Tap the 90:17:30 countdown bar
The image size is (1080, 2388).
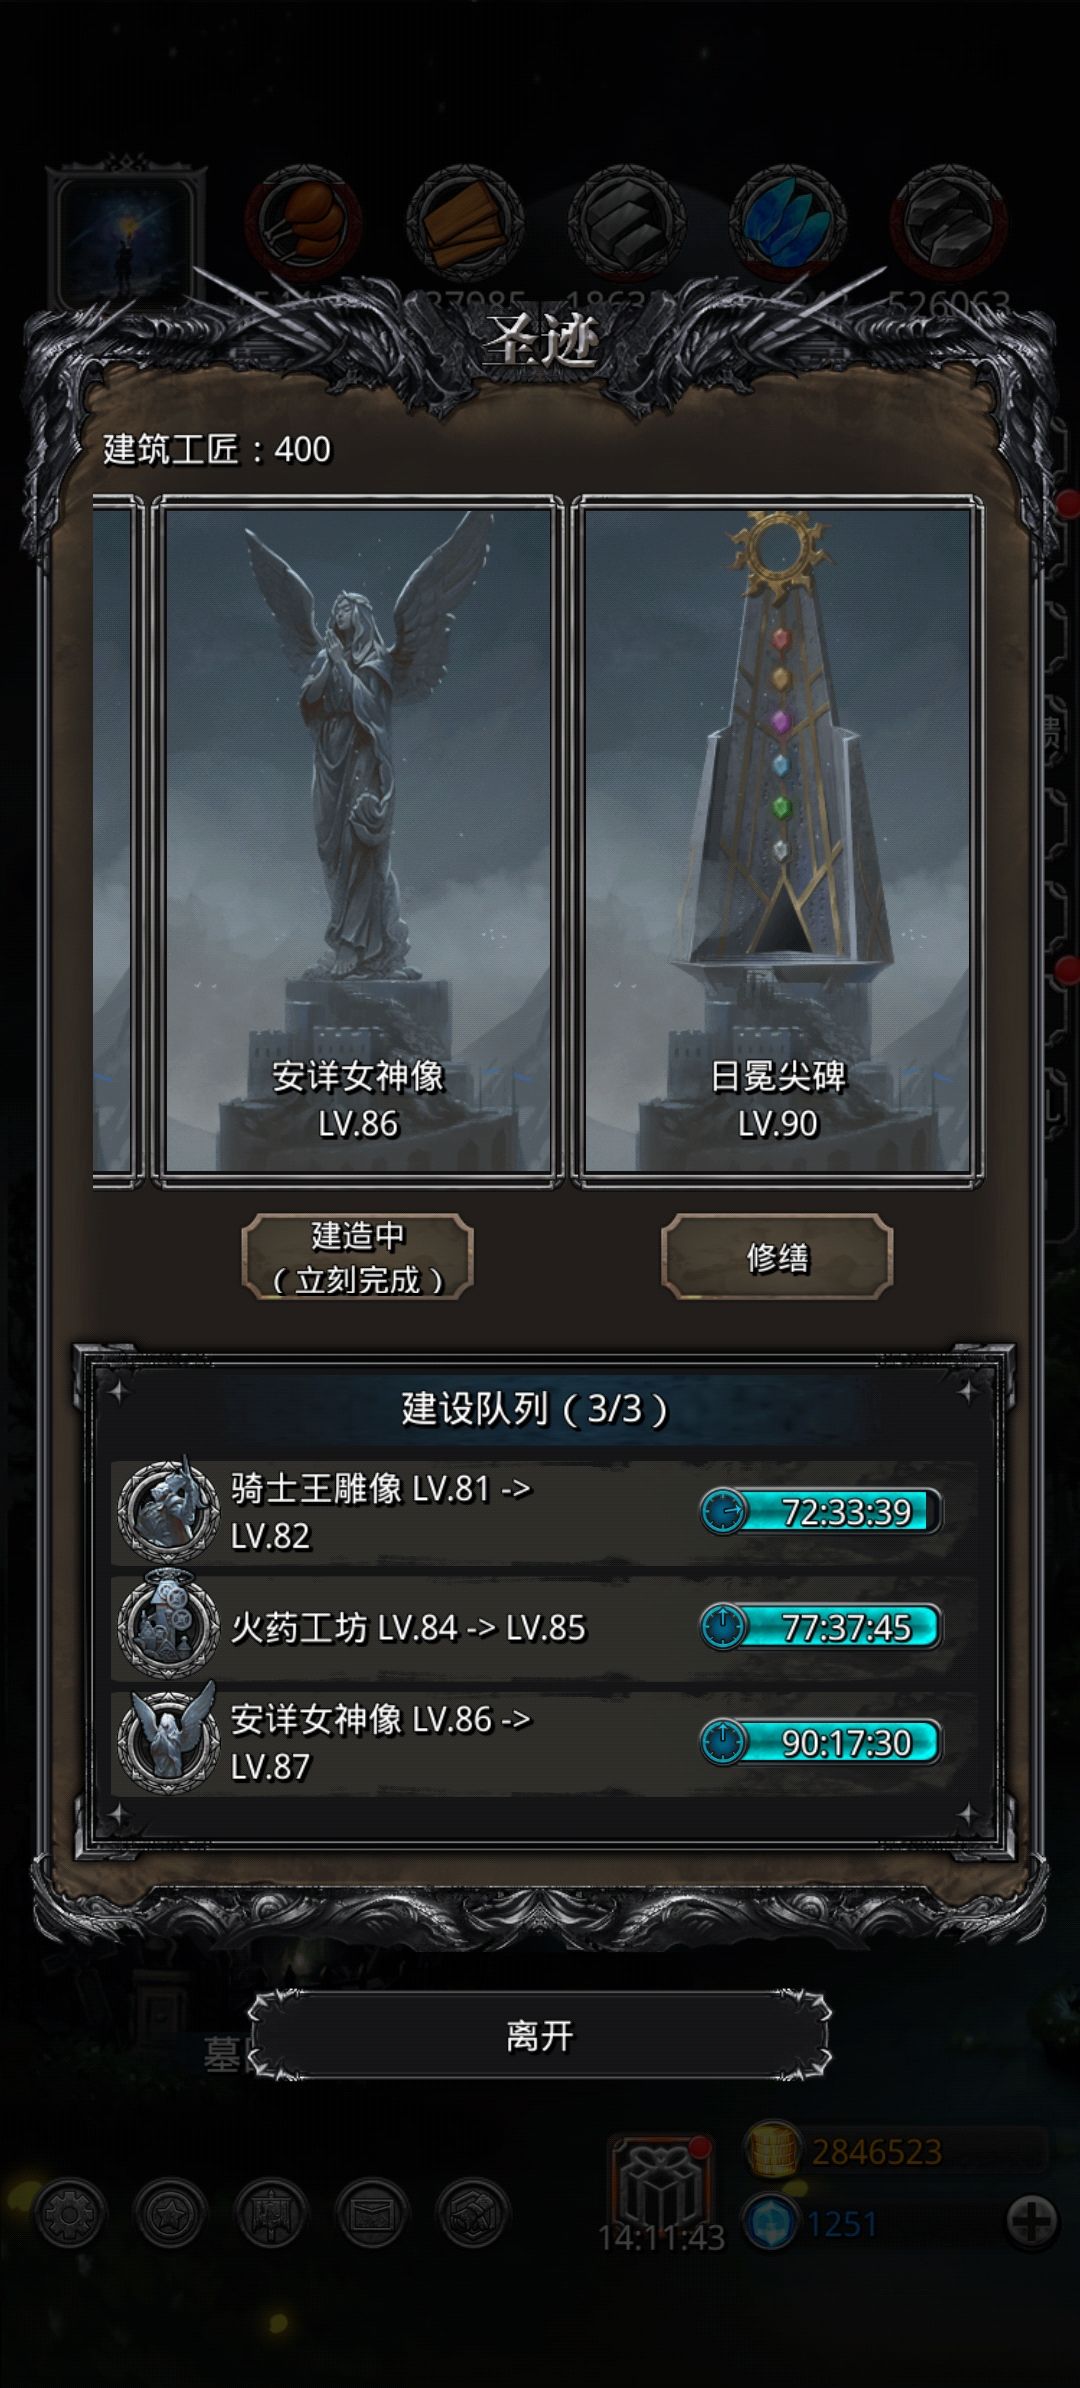[820, 1742]
